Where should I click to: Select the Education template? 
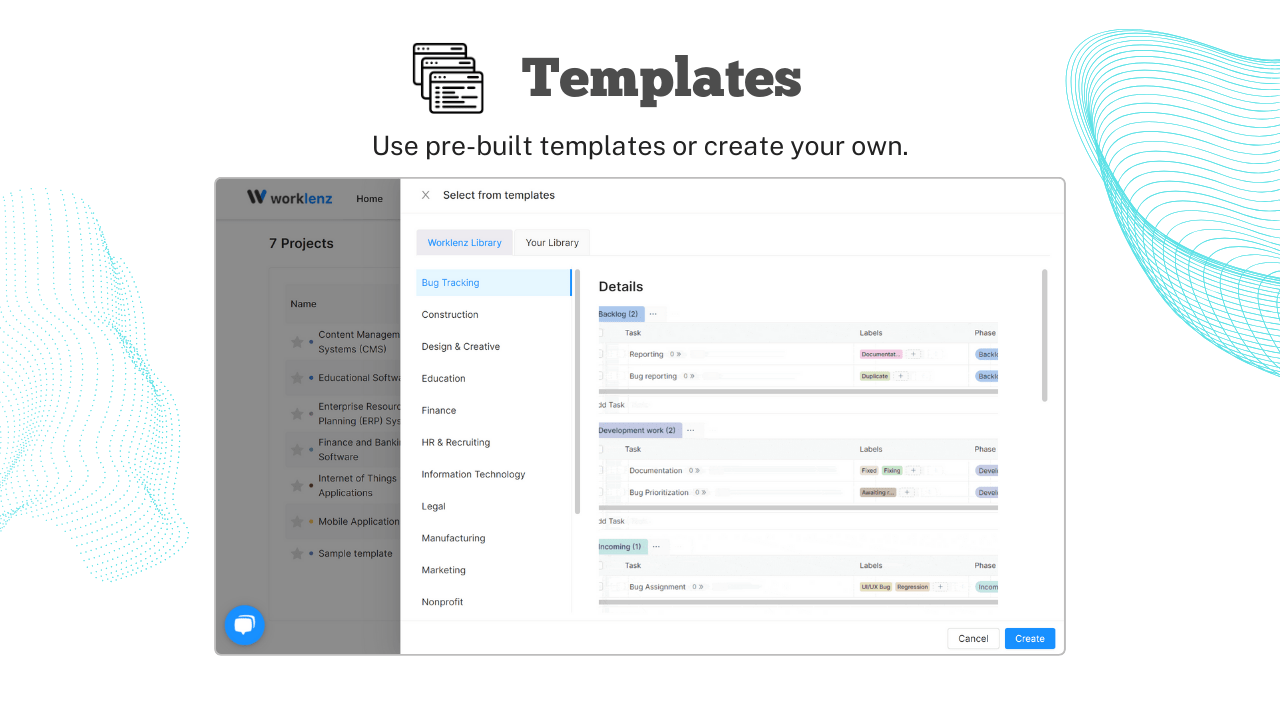click(493, 379)
